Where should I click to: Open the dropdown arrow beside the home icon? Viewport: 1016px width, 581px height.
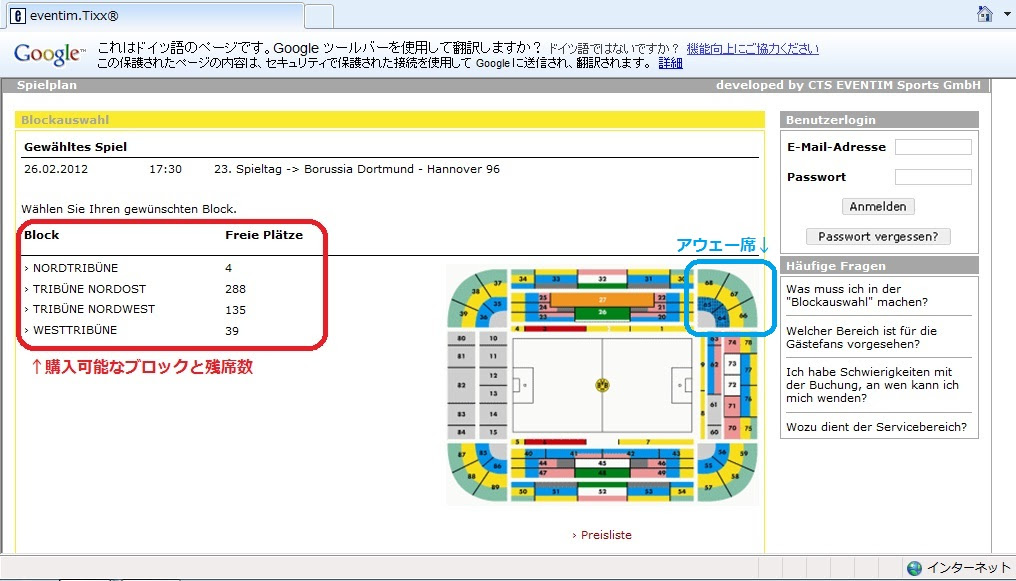pos(1006,14)
